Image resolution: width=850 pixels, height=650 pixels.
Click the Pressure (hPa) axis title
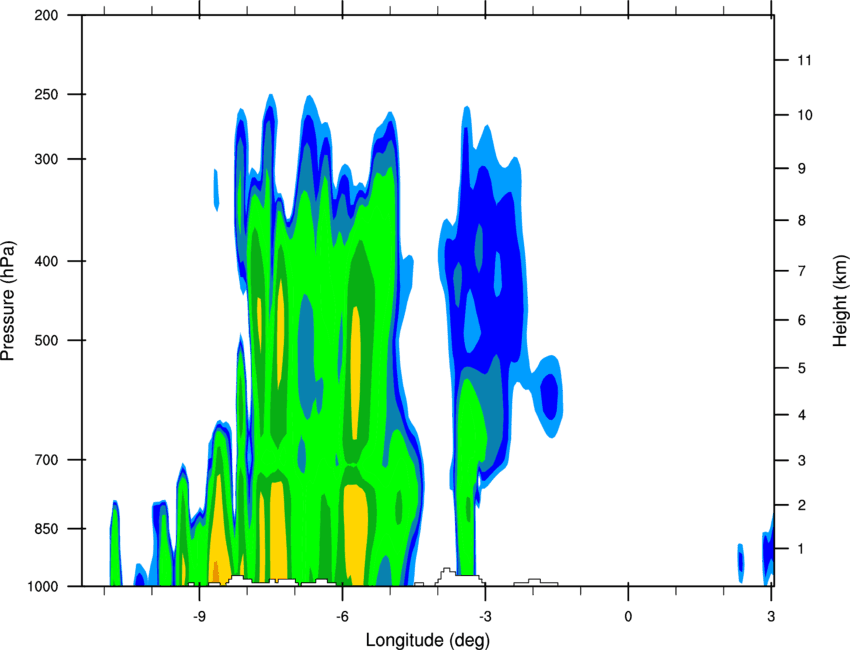tap(8, 301)
